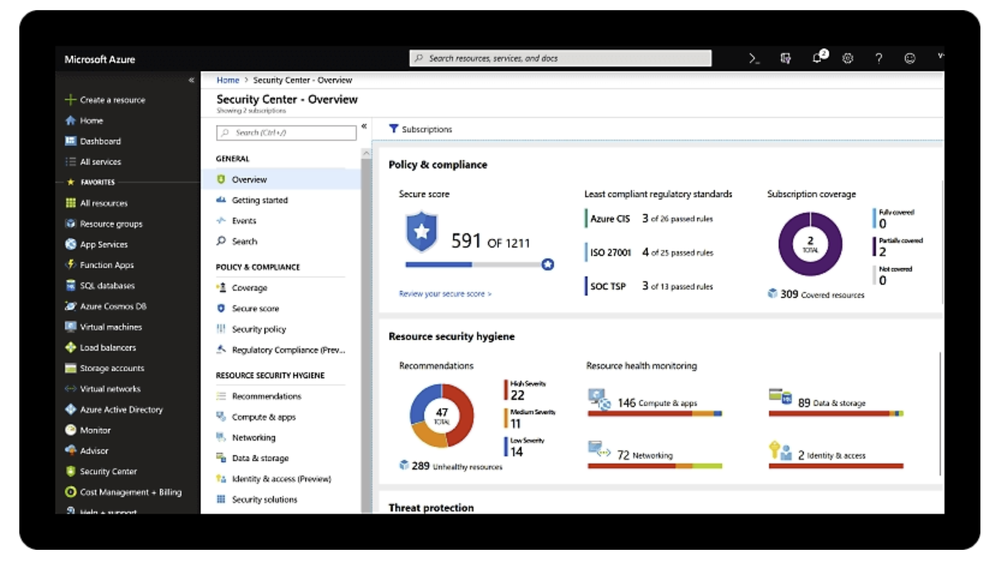Collapse the left portal sidebar
The image size is (1000, 577).
point(189,80)
